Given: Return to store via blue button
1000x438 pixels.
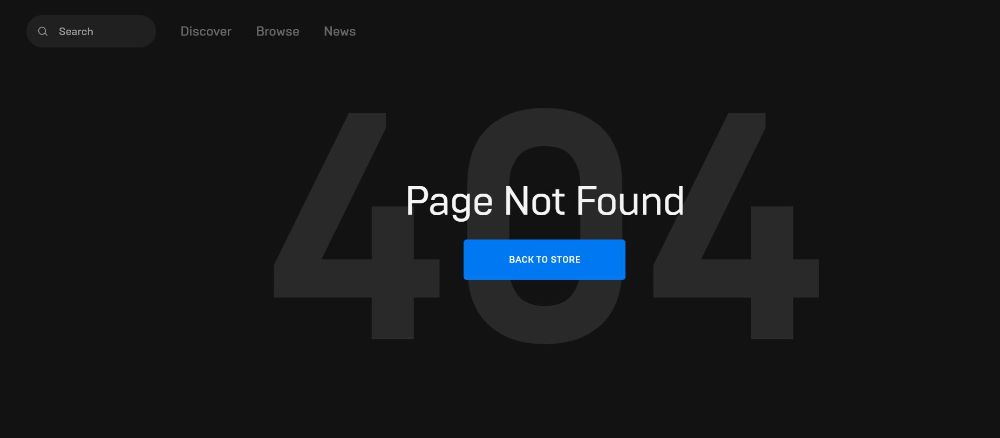Looking at the screenshot, I should coord(544,259).
